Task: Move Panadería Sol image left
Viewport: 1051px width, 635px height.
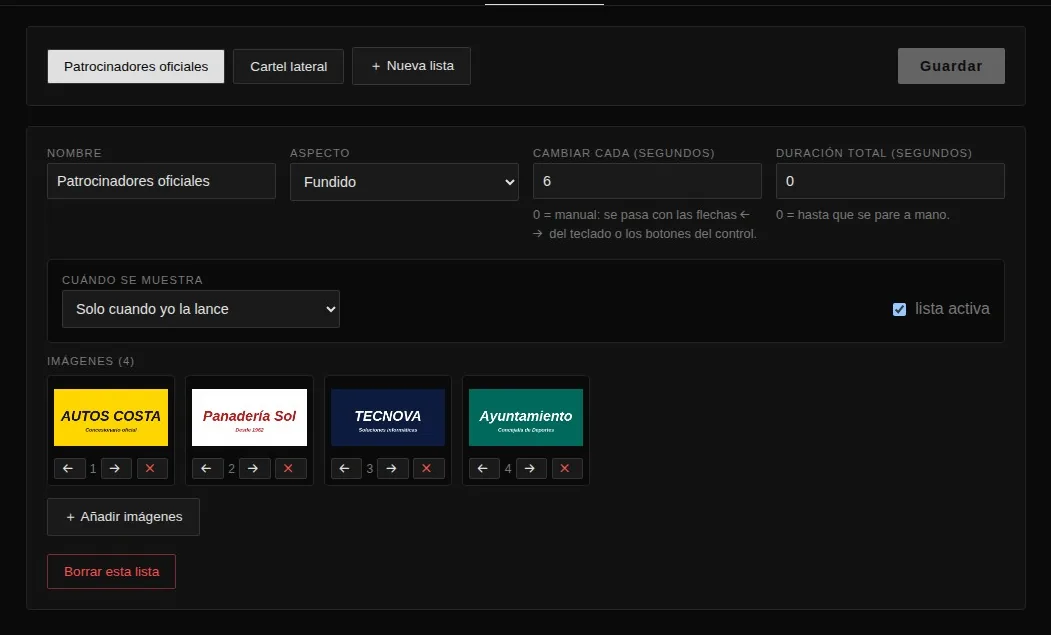Action: click(x=207, y=468)
